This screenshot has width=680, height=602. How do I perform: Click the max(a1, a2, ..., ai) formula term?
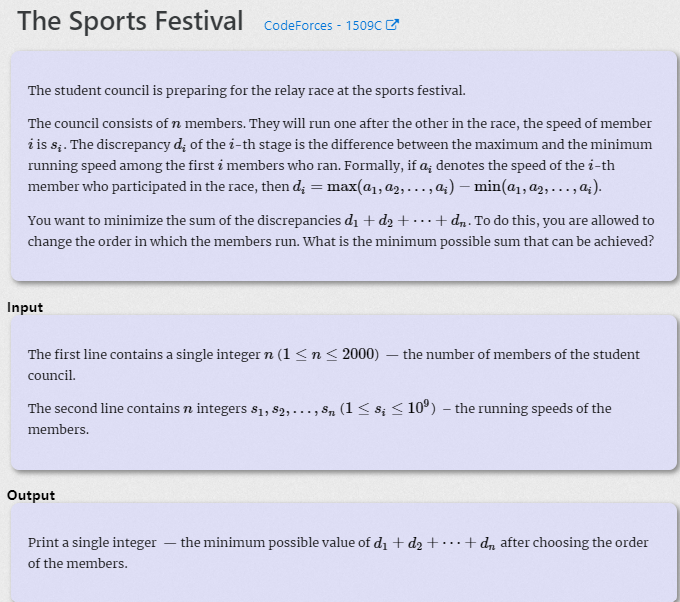tap(390, 186)
